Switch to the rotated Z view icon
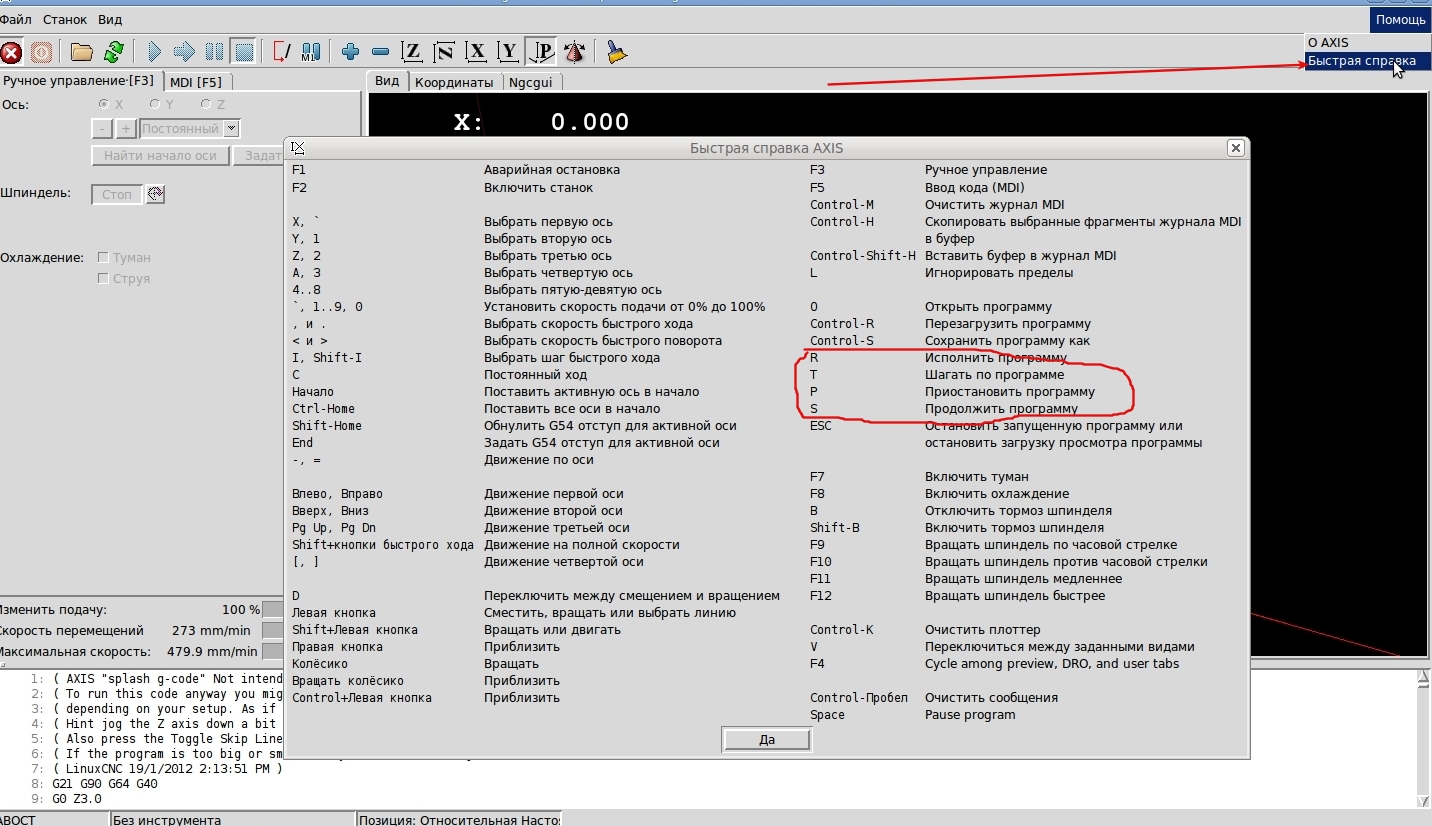The width and height of the screenshot is (1432, 826). pyautogui.click(x=444, y=52)
